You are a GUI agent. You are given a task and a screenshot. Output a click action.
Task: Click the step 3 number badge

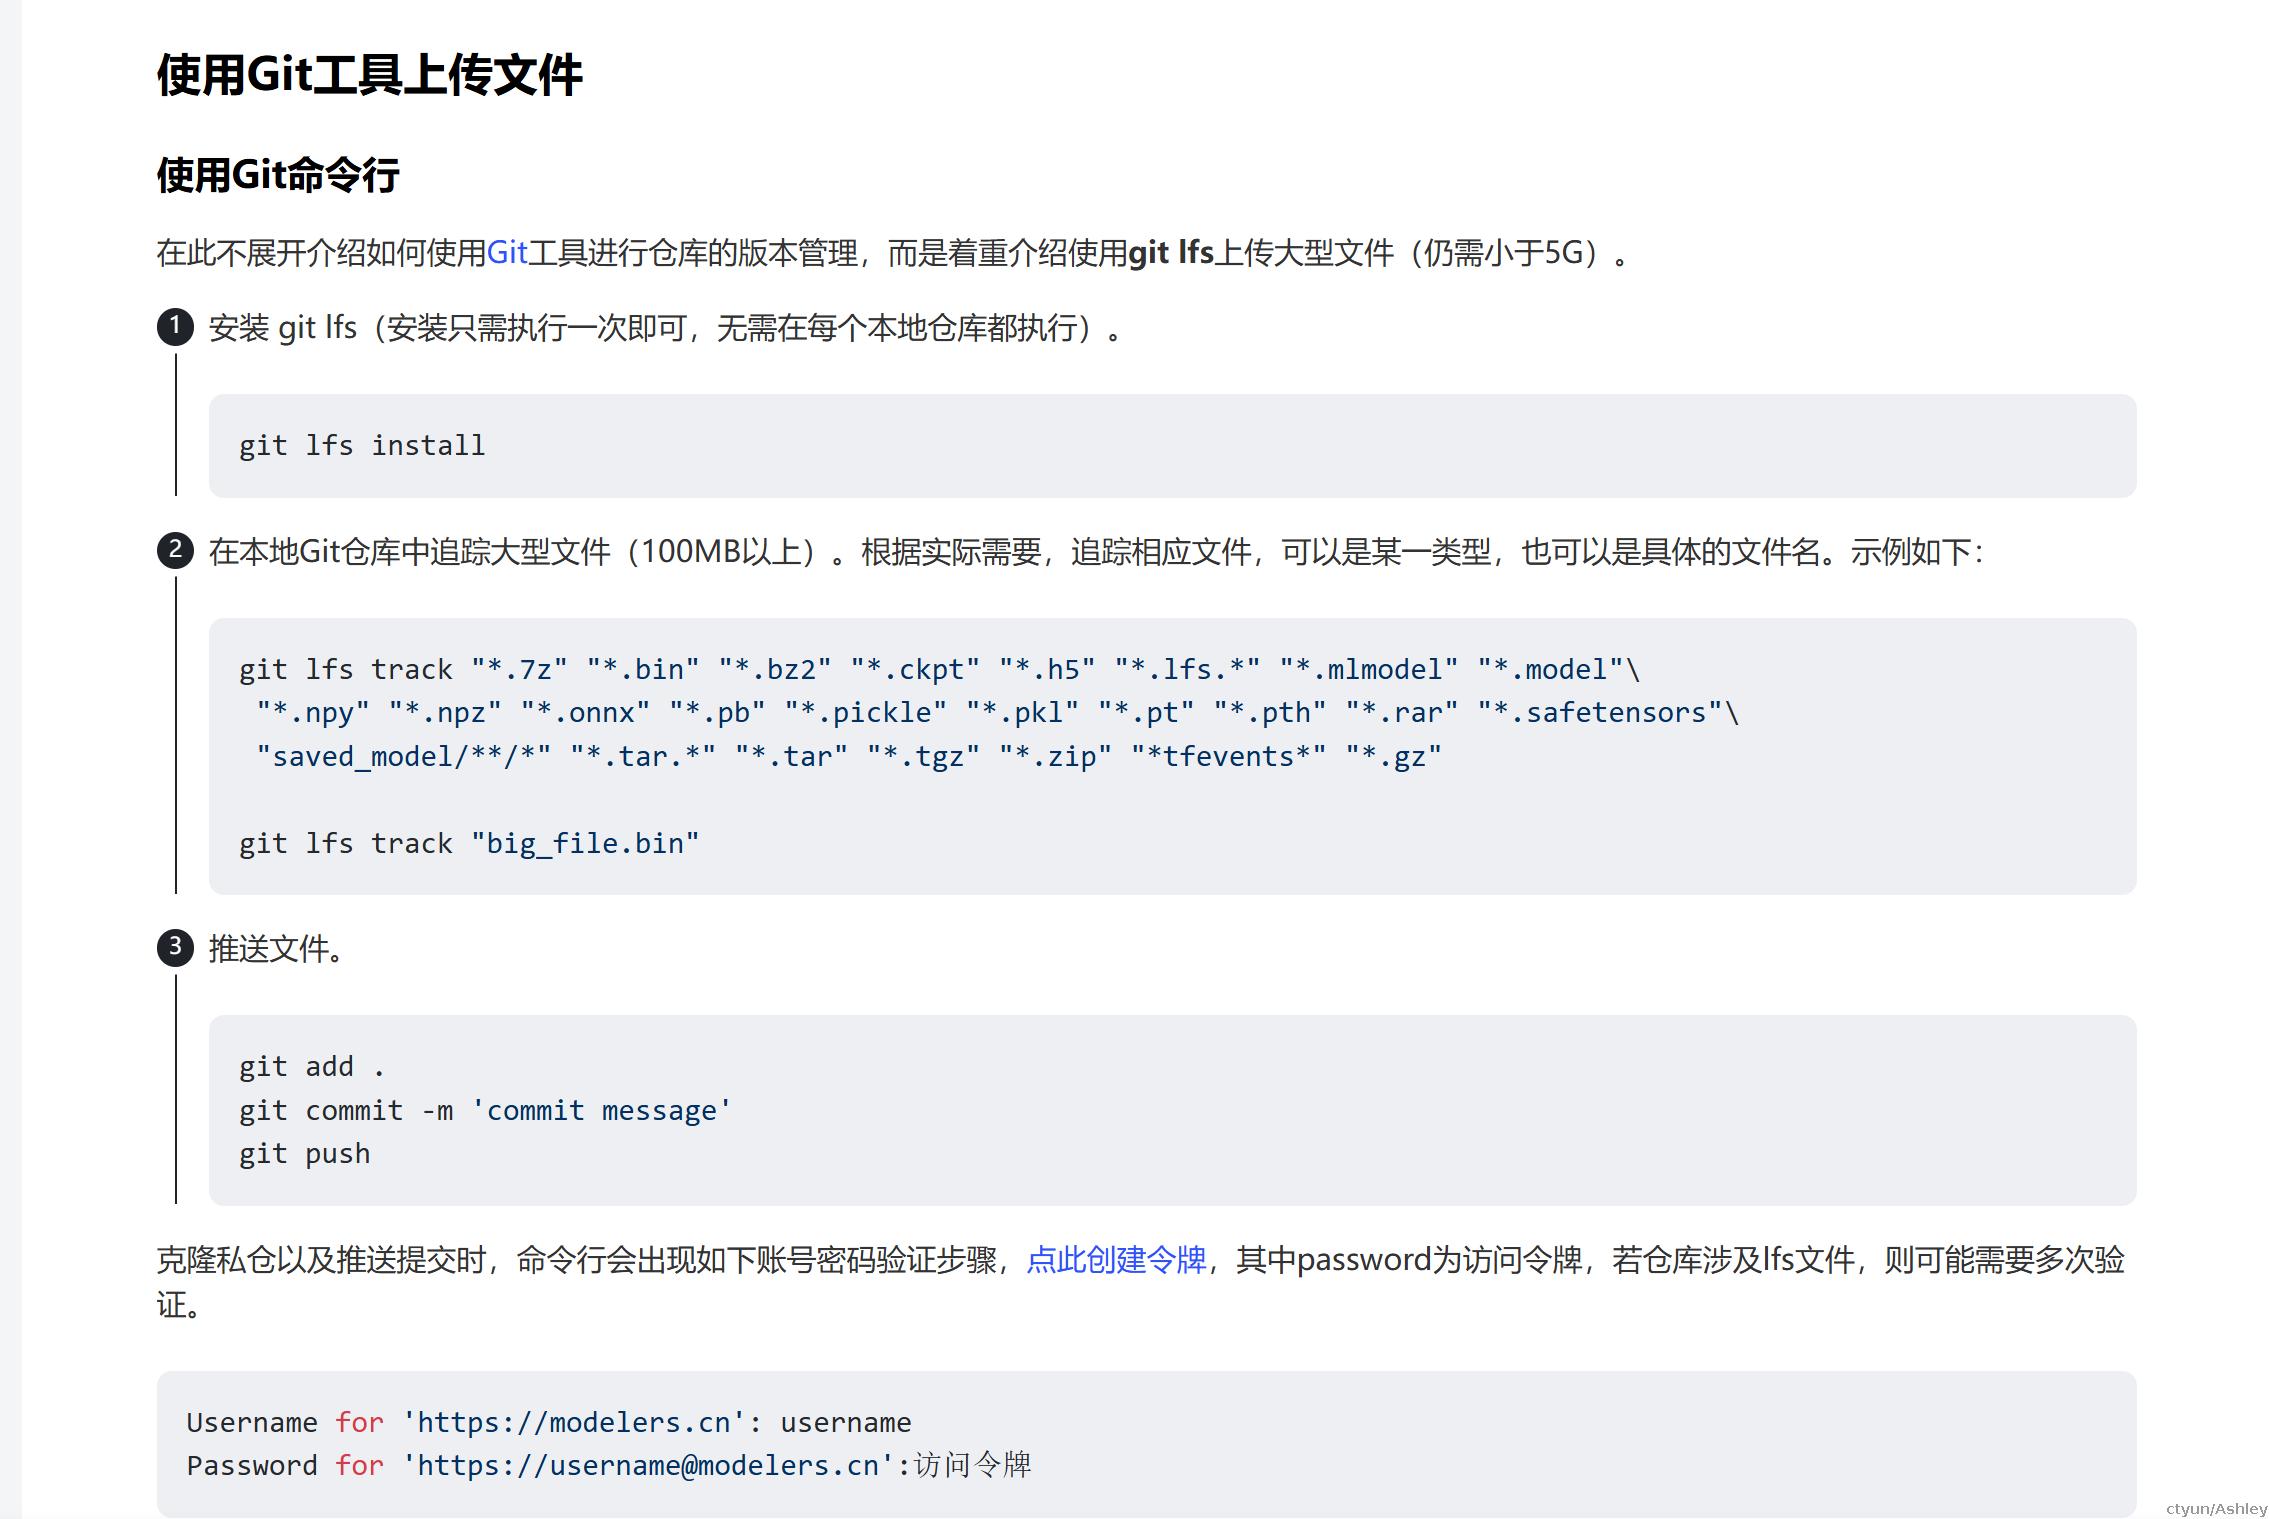[175, 947]
